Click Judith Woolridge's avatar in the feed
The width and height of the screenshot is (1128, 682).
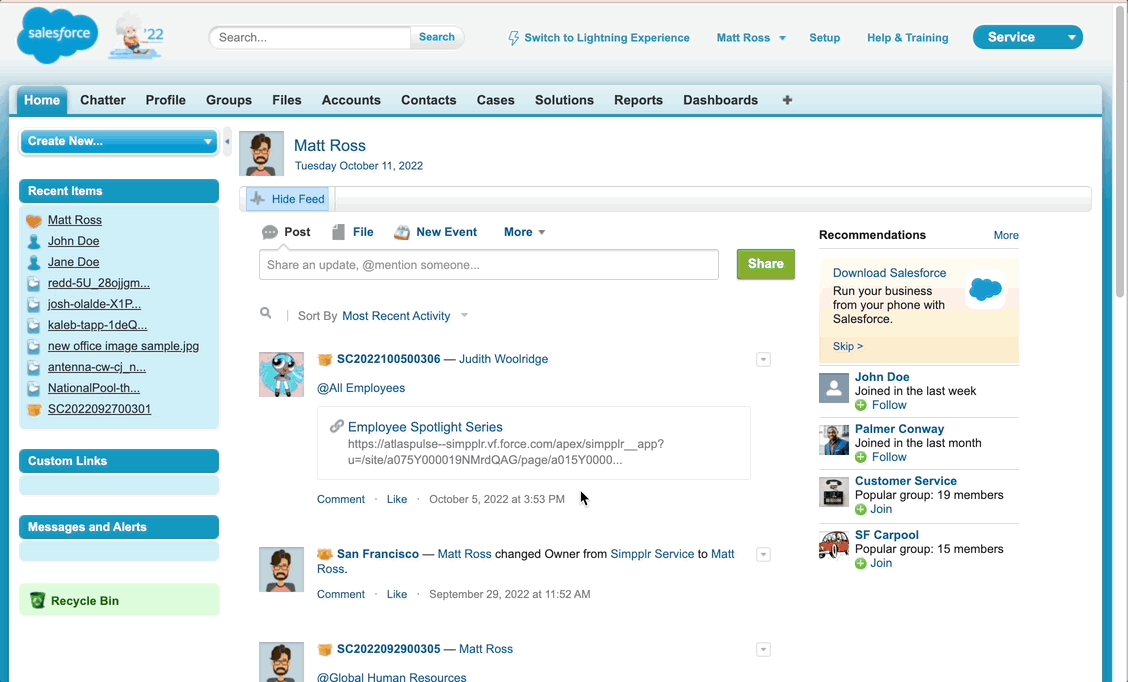[281, 374]
